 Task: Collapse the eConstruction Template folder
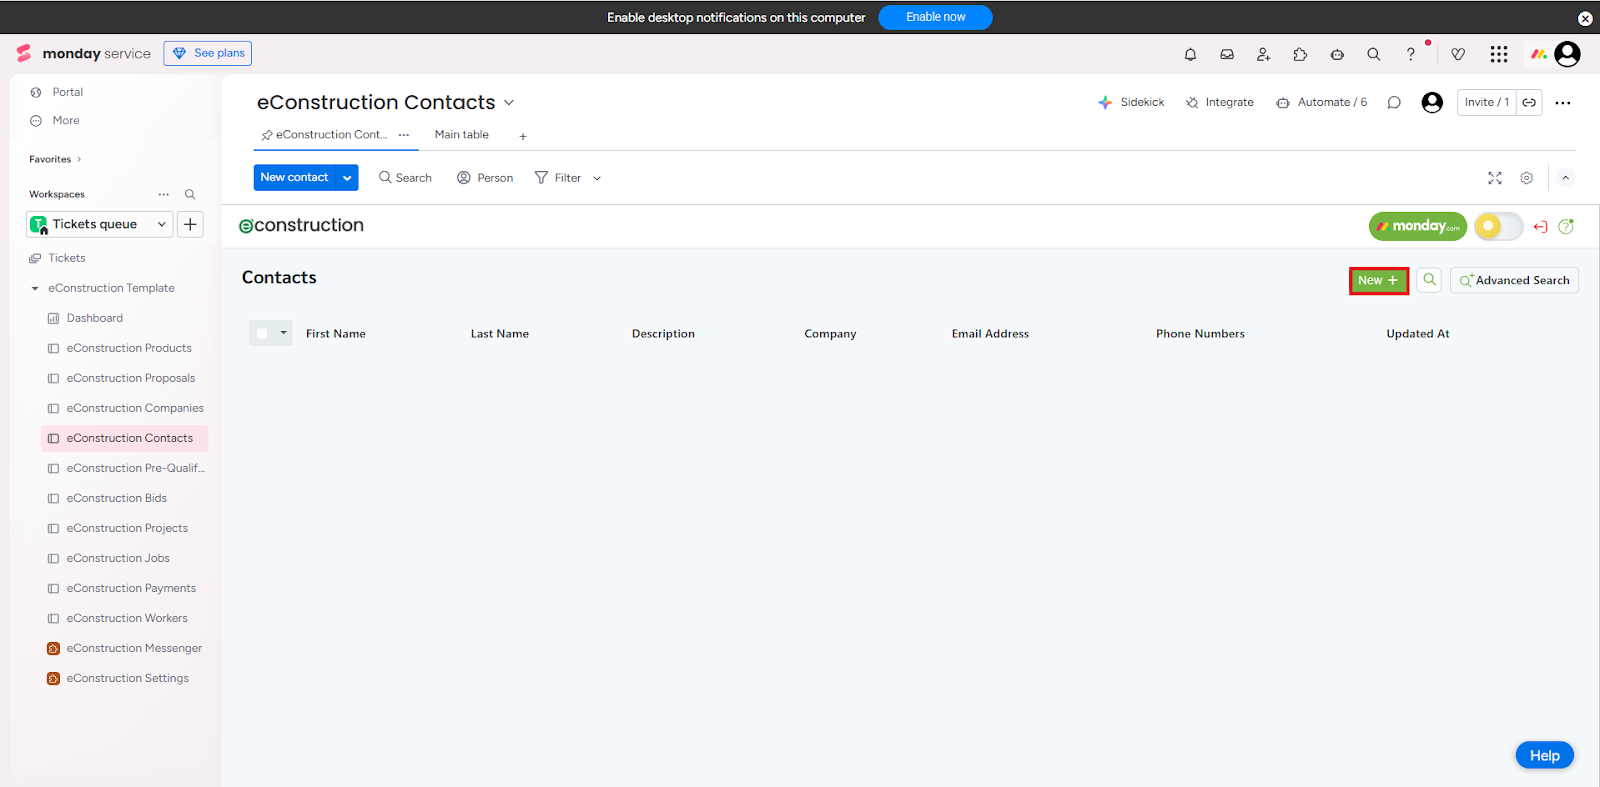point(35,288)
